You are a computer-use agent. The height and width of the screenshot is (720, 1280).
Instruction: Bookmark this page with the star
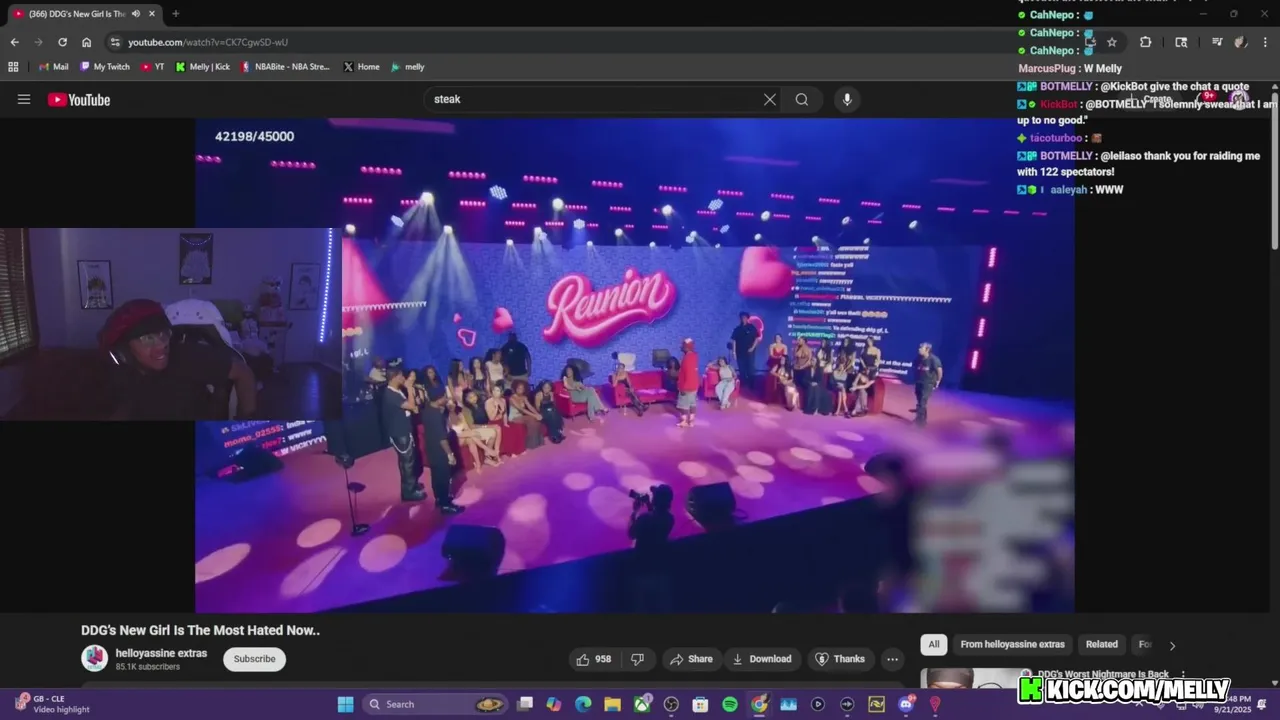pos(1111,42)
